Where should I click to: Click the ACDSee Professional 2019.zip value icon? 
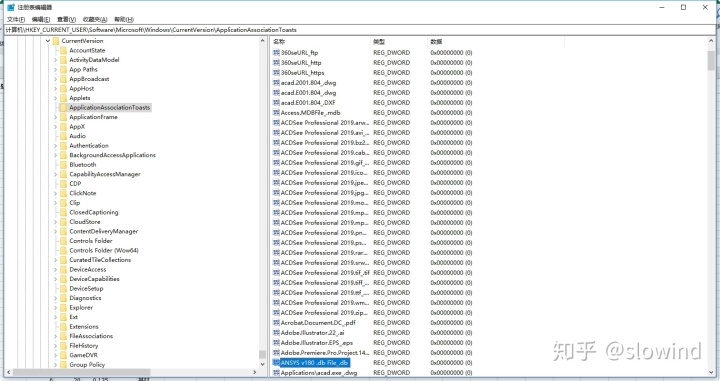point(276,313)
